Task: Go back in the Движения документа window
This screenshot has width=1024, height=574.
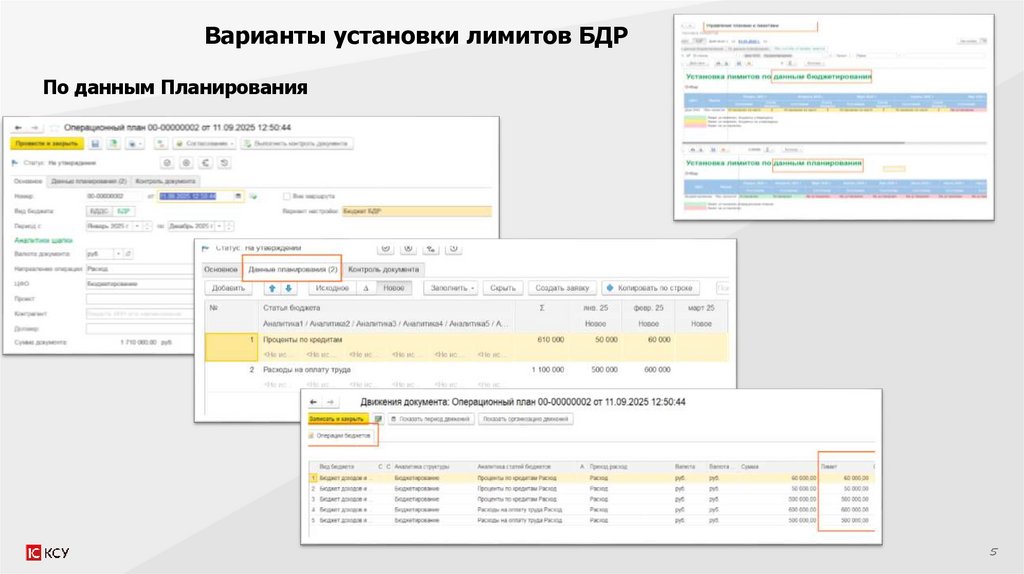Action: 313,402
